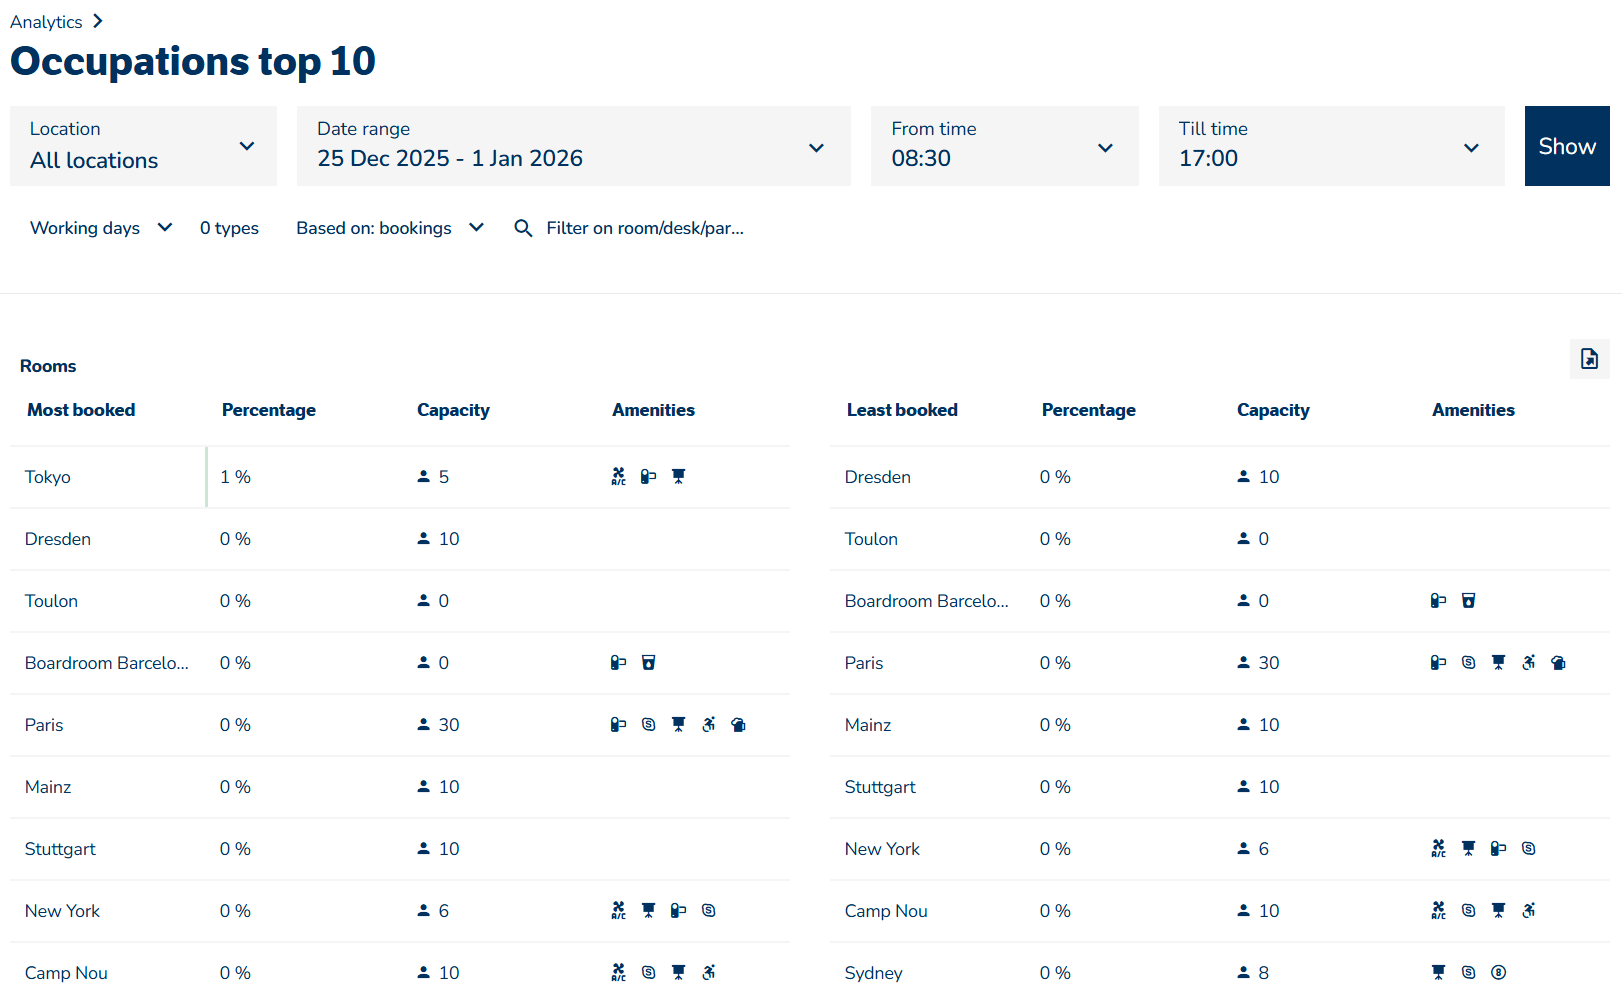The height and width of the screenshot is (995, 1622).
Task: Click Sydney's circled number eight amenity icon
Action: coord(1498,973)
